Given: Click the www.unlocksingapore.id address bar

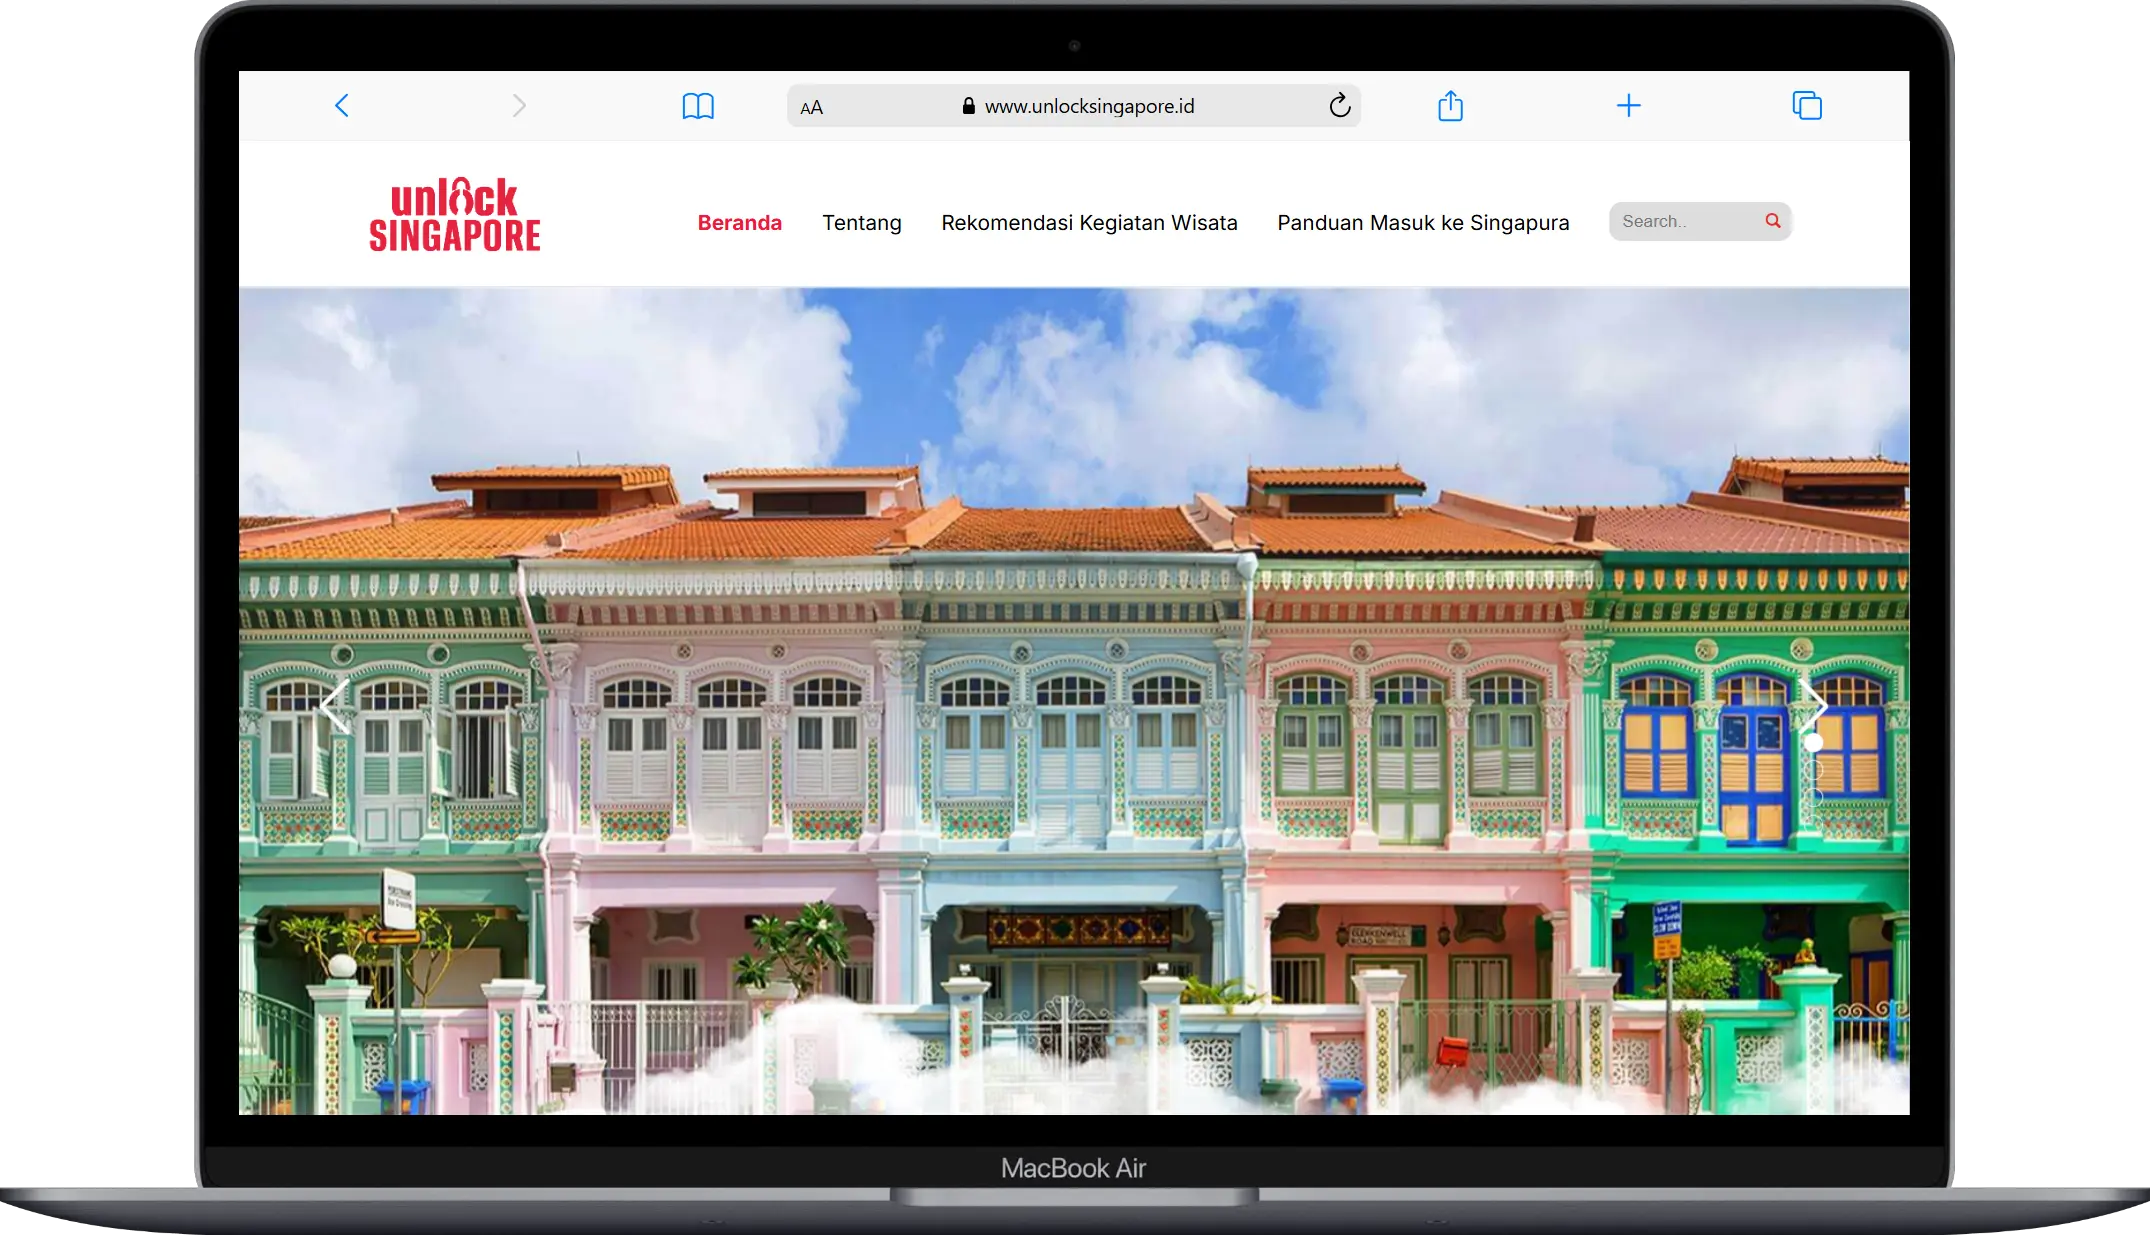Looking at the screenshot, I should (x=1074, y=106).
